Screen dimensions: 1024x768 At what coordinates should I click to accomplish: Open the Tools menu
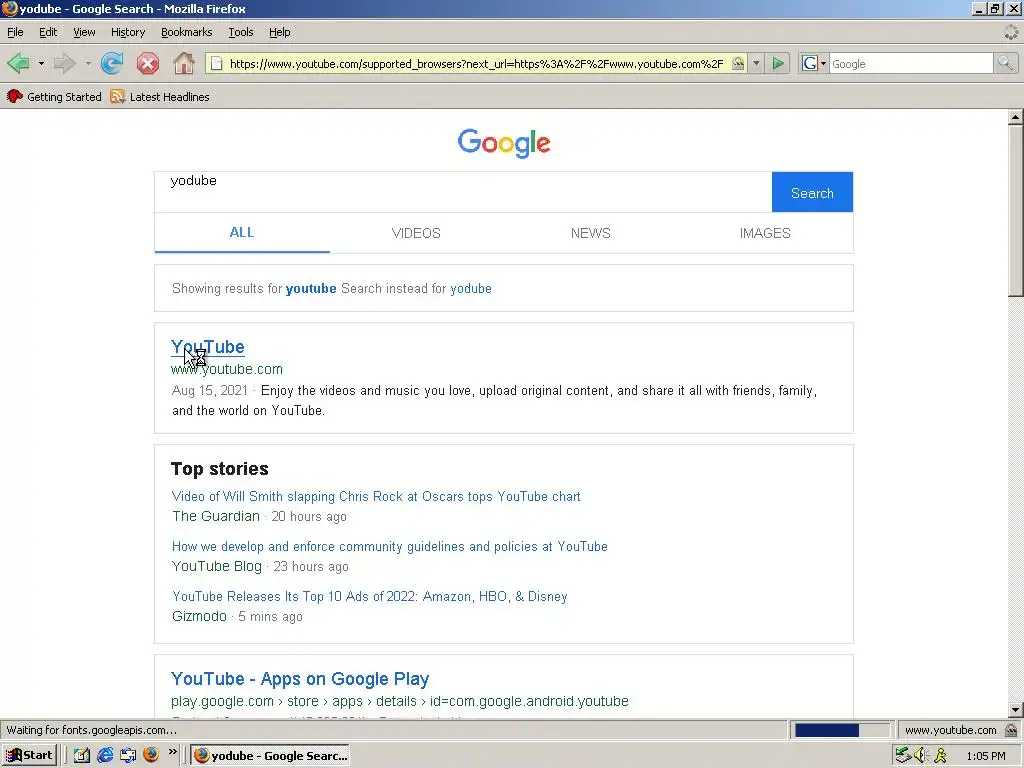240,32
